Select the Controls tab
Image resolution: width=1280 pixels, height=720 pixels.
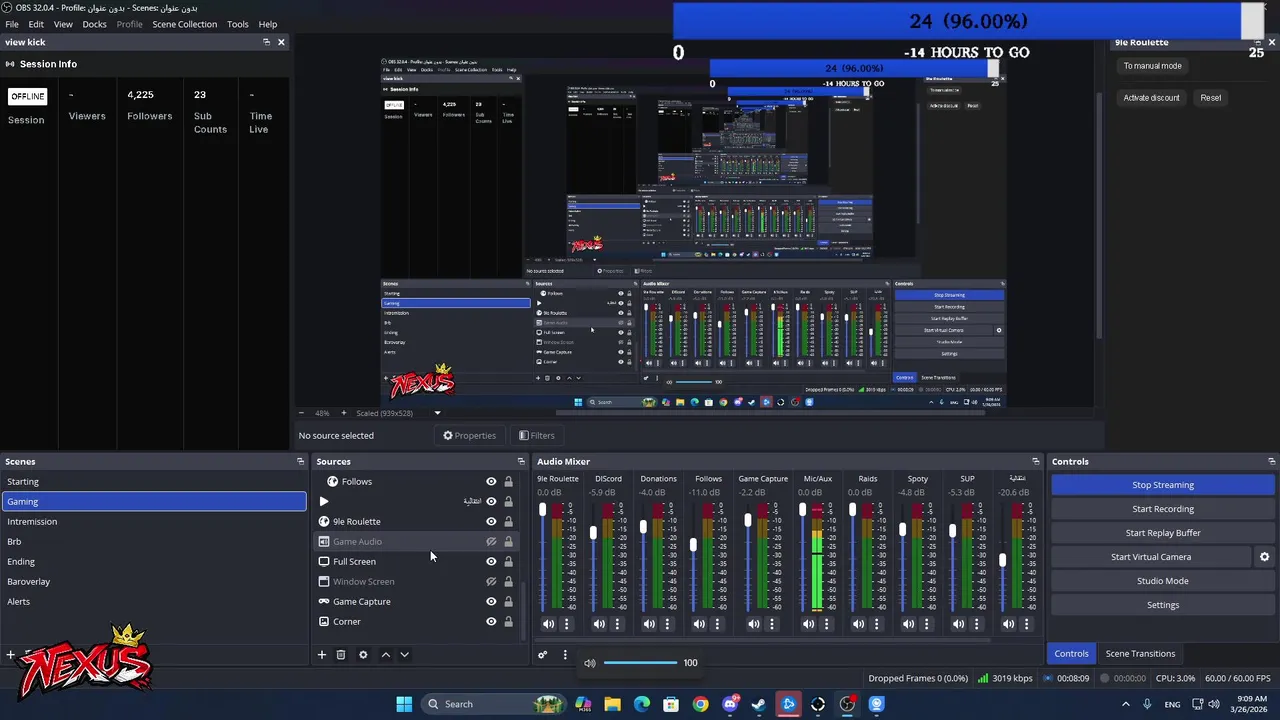1071,654
